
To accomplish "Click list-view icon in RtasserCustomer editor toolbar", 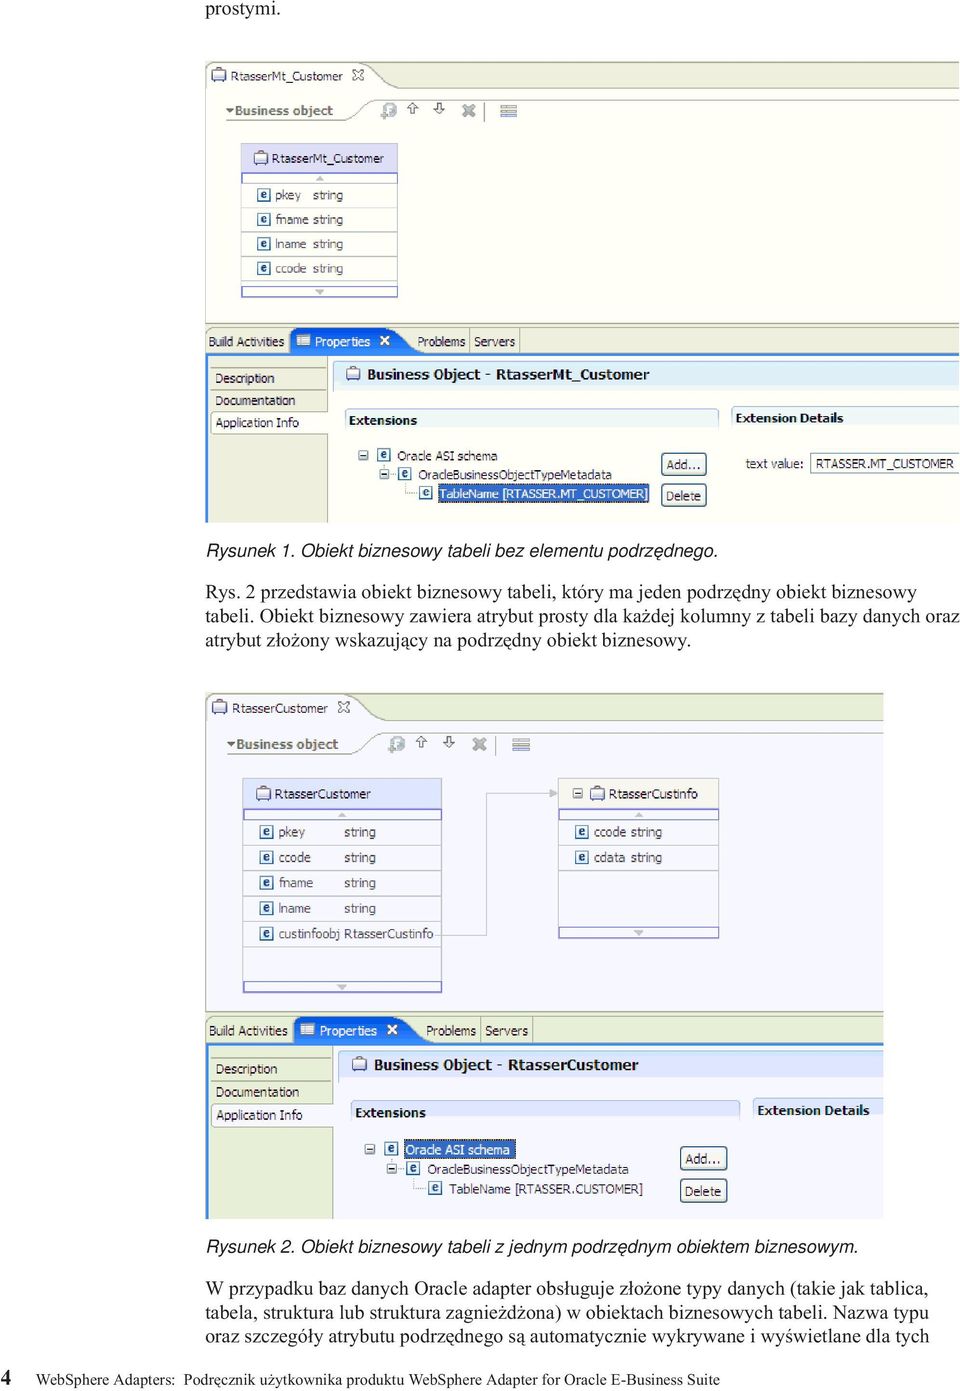I will click(521, 744).
